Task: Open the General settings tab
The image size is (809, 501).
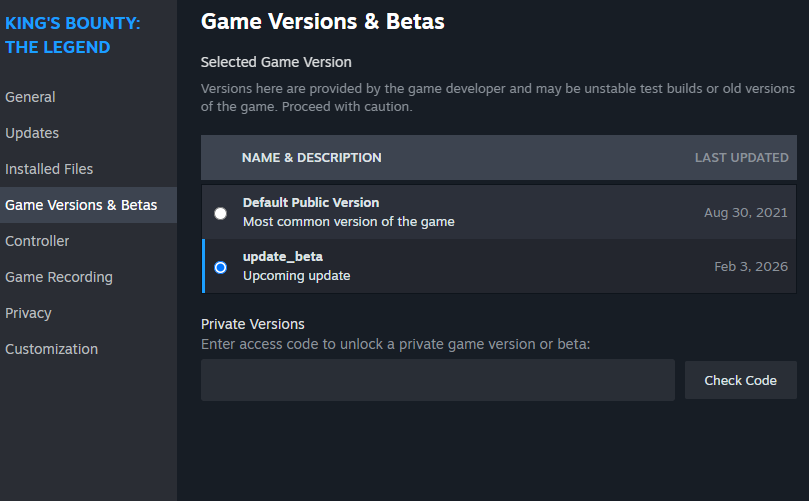Action: tap(30, 97)
